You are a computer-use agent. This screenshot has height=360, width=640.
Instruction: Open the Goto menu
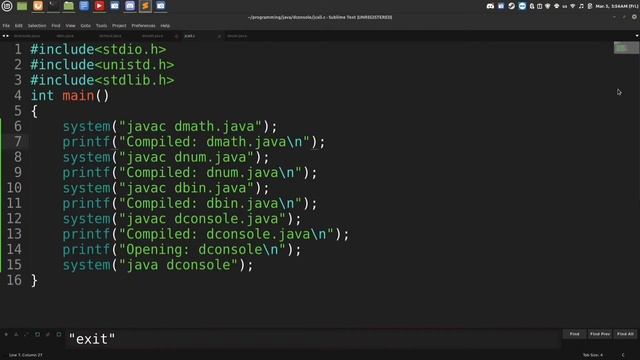click(86, 26)
